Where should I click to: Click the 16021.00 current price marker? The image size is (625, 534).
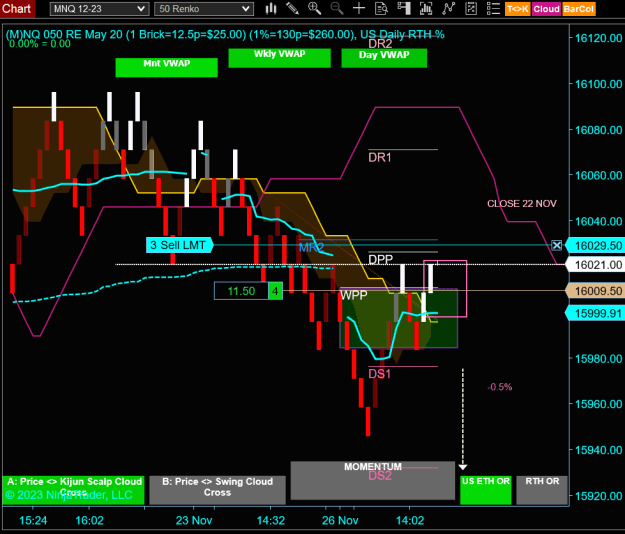pyautogui.click(x=595, y=265)
